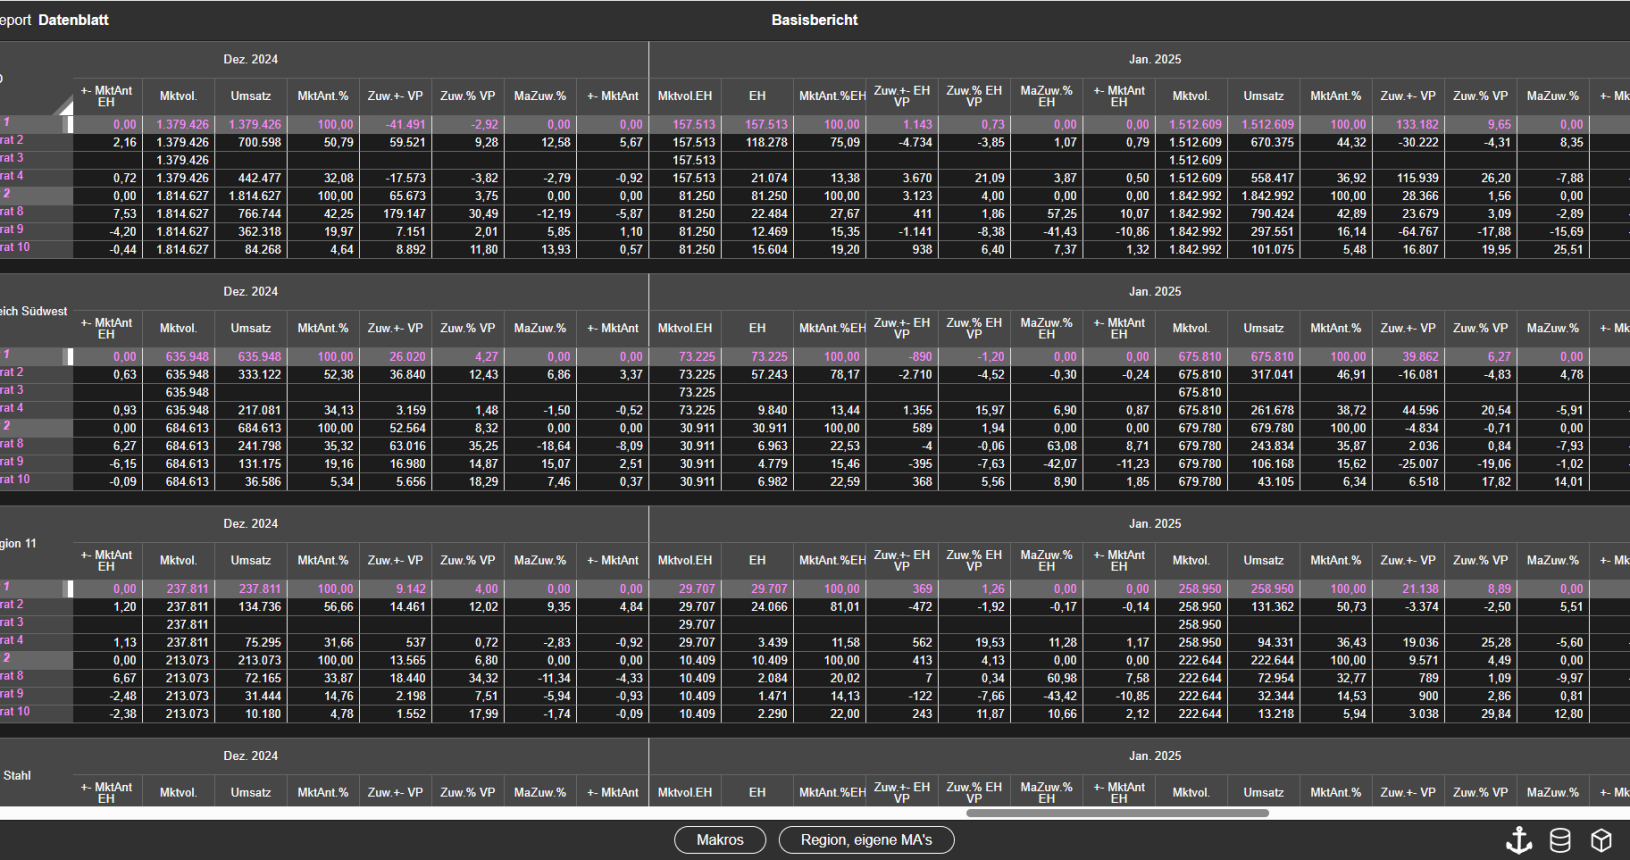Click the highlighted value 39.862
This screenshot has width=1630, height=860.
pos(1409,357)
